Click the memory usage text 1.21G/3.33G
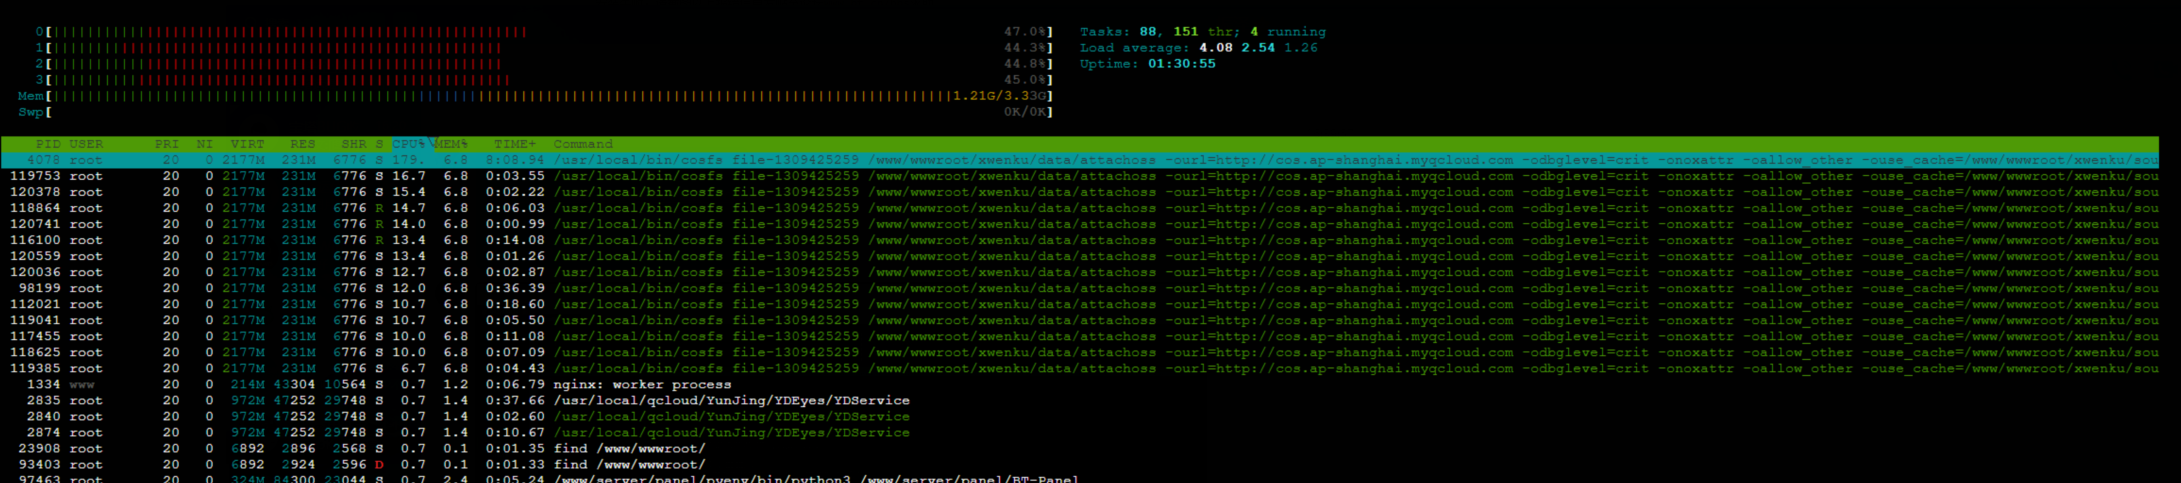The image size is (2181, 483). (999, 96)
